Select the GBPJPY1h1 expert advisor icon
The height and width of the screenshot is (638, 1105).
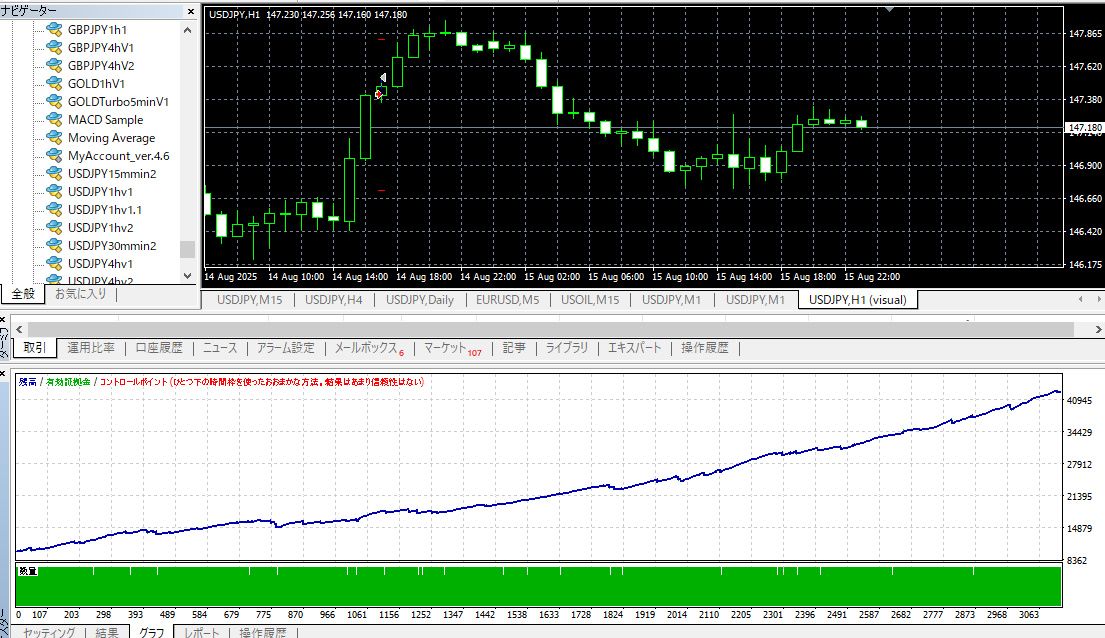[54, 30]
